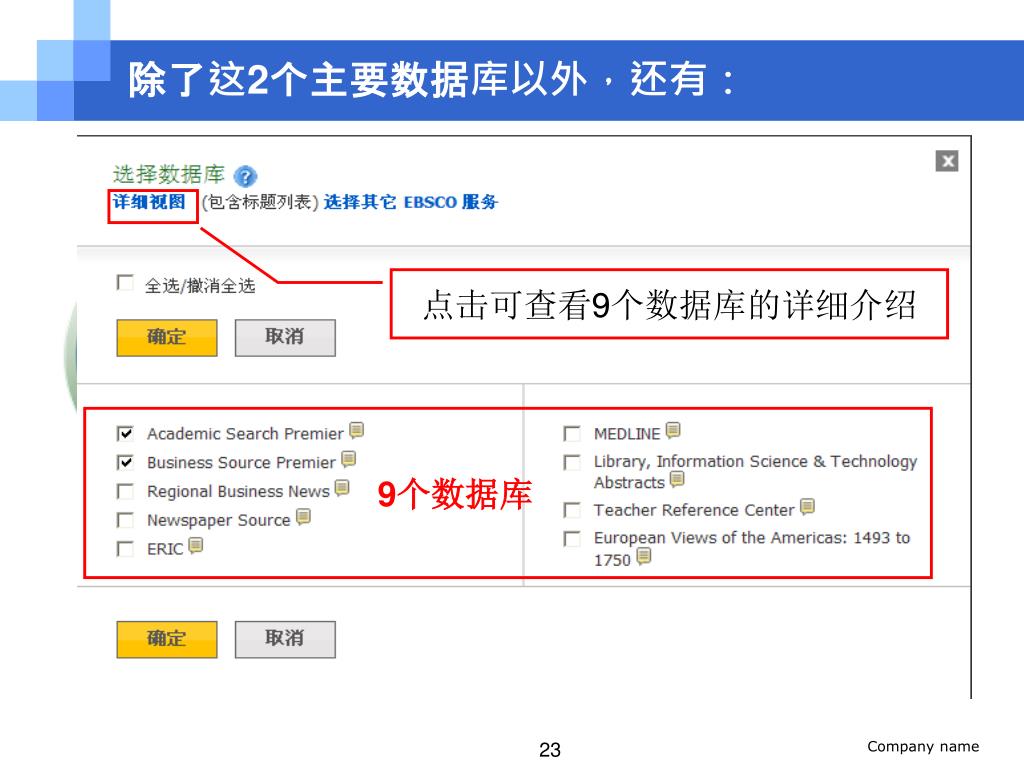1024x768 pixels.
Task: Click the (包含标题列表) text
Action: [x=260, y=202]
